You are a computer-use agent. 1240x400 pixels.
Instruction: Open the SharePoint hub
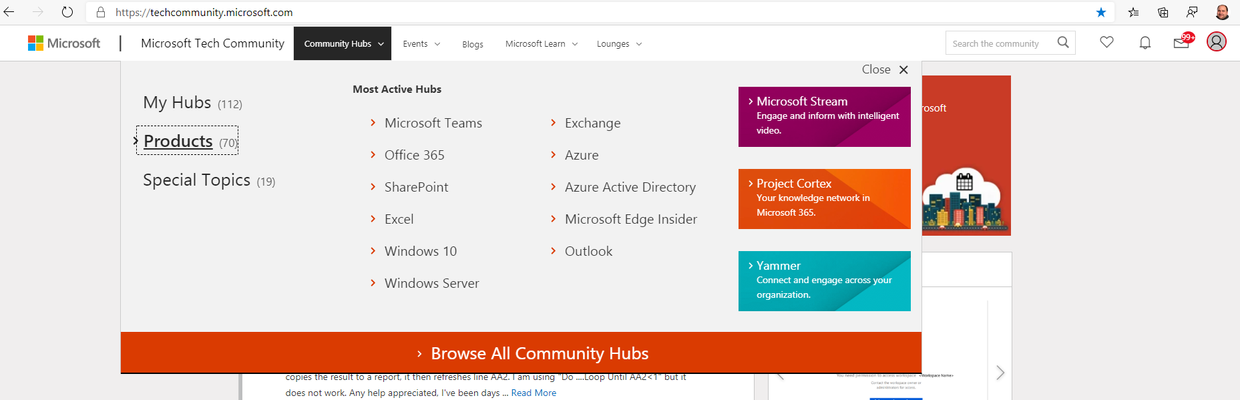(x=416, y=187)
